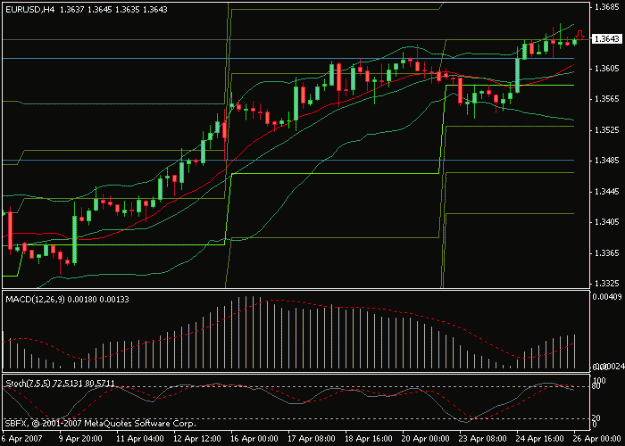Click the 12 Apr 12:00 time label

pyautogui.click(x=197, y=439)
